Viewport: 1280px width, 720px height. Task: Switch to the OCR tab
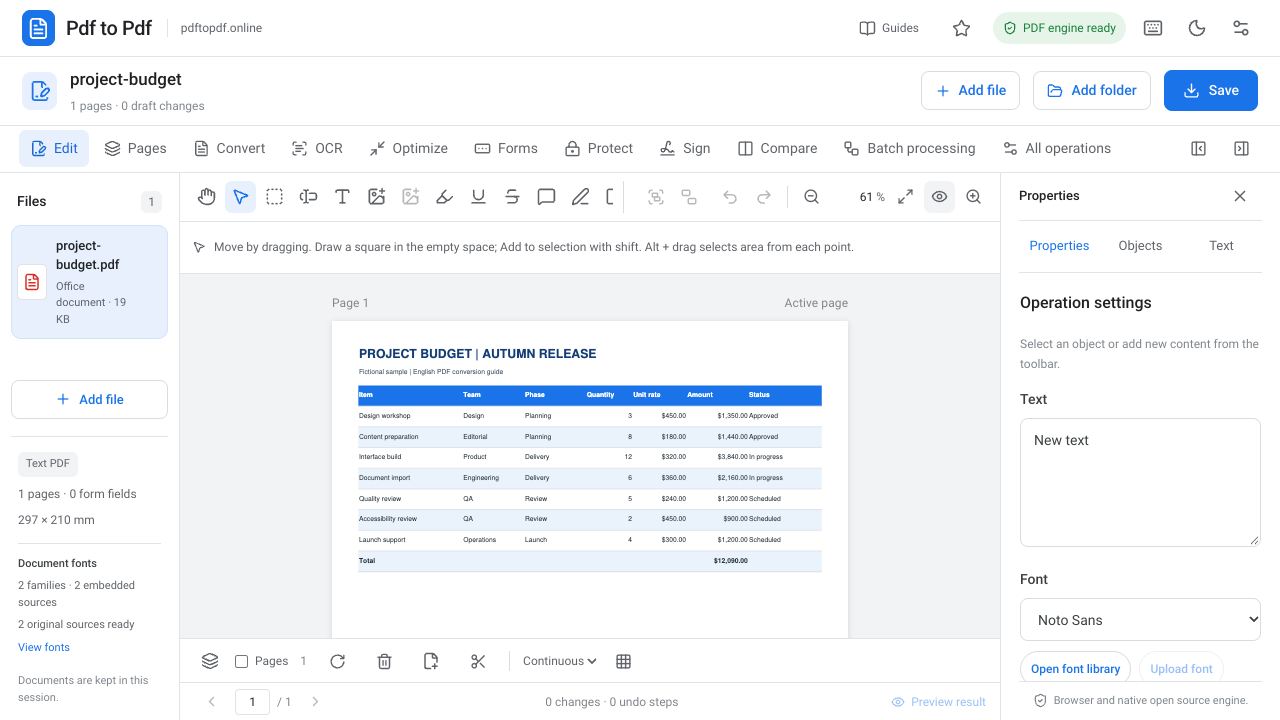click(x=317, y=148)
